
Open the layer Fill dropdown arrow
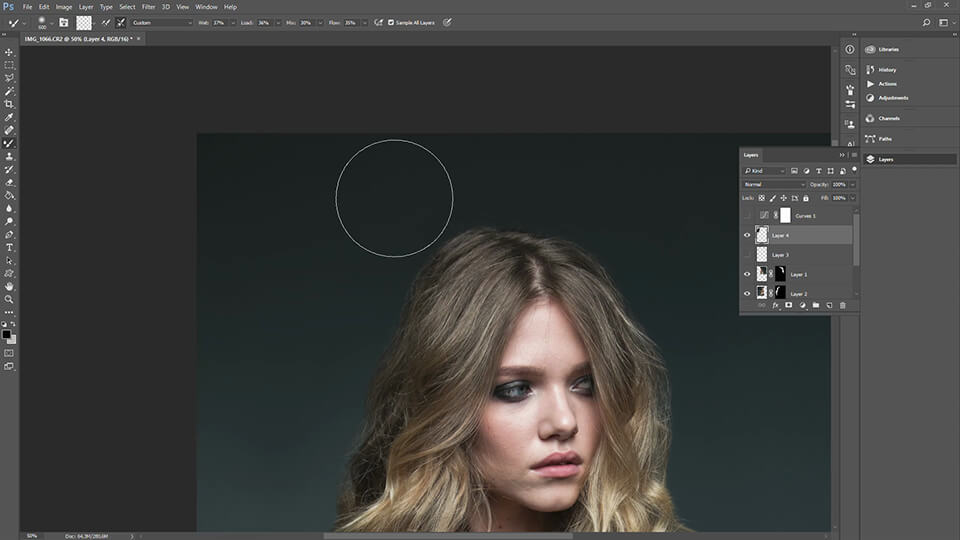(x=852, y=198)
